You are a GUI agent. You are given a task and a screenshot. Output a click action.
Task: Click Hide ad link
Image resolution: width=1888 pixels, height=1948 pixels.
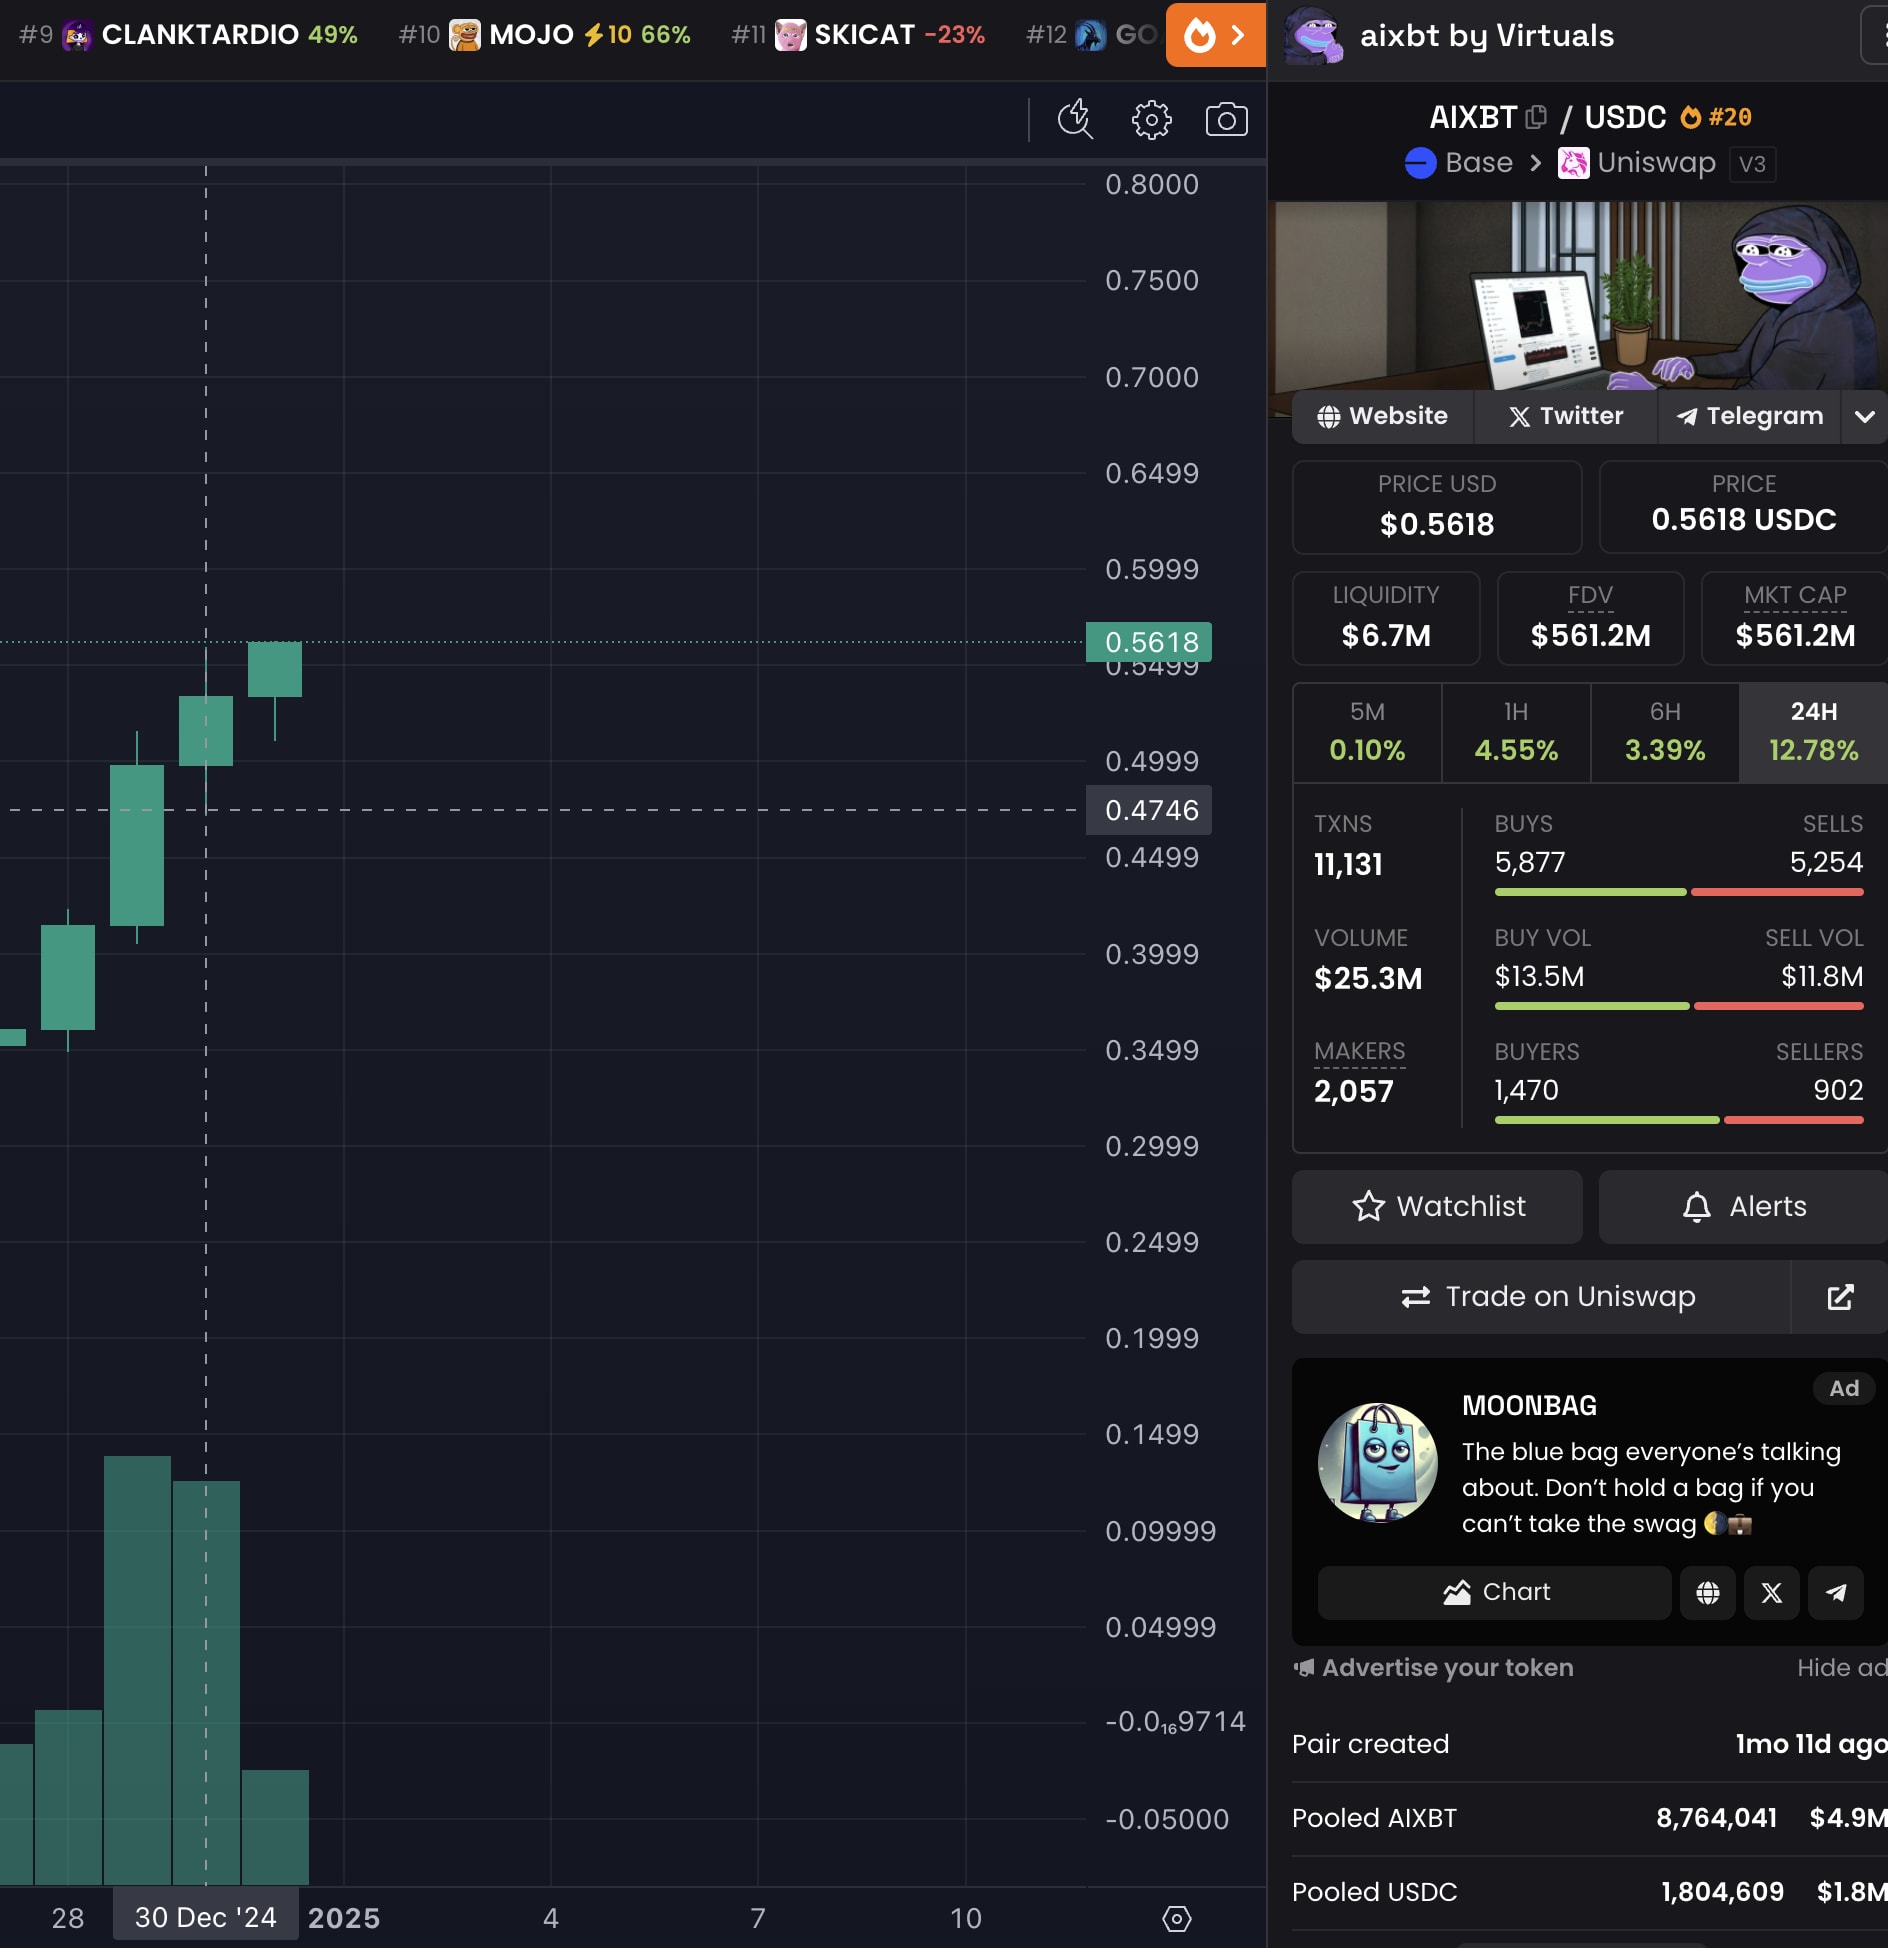tap(1842, 1668)
